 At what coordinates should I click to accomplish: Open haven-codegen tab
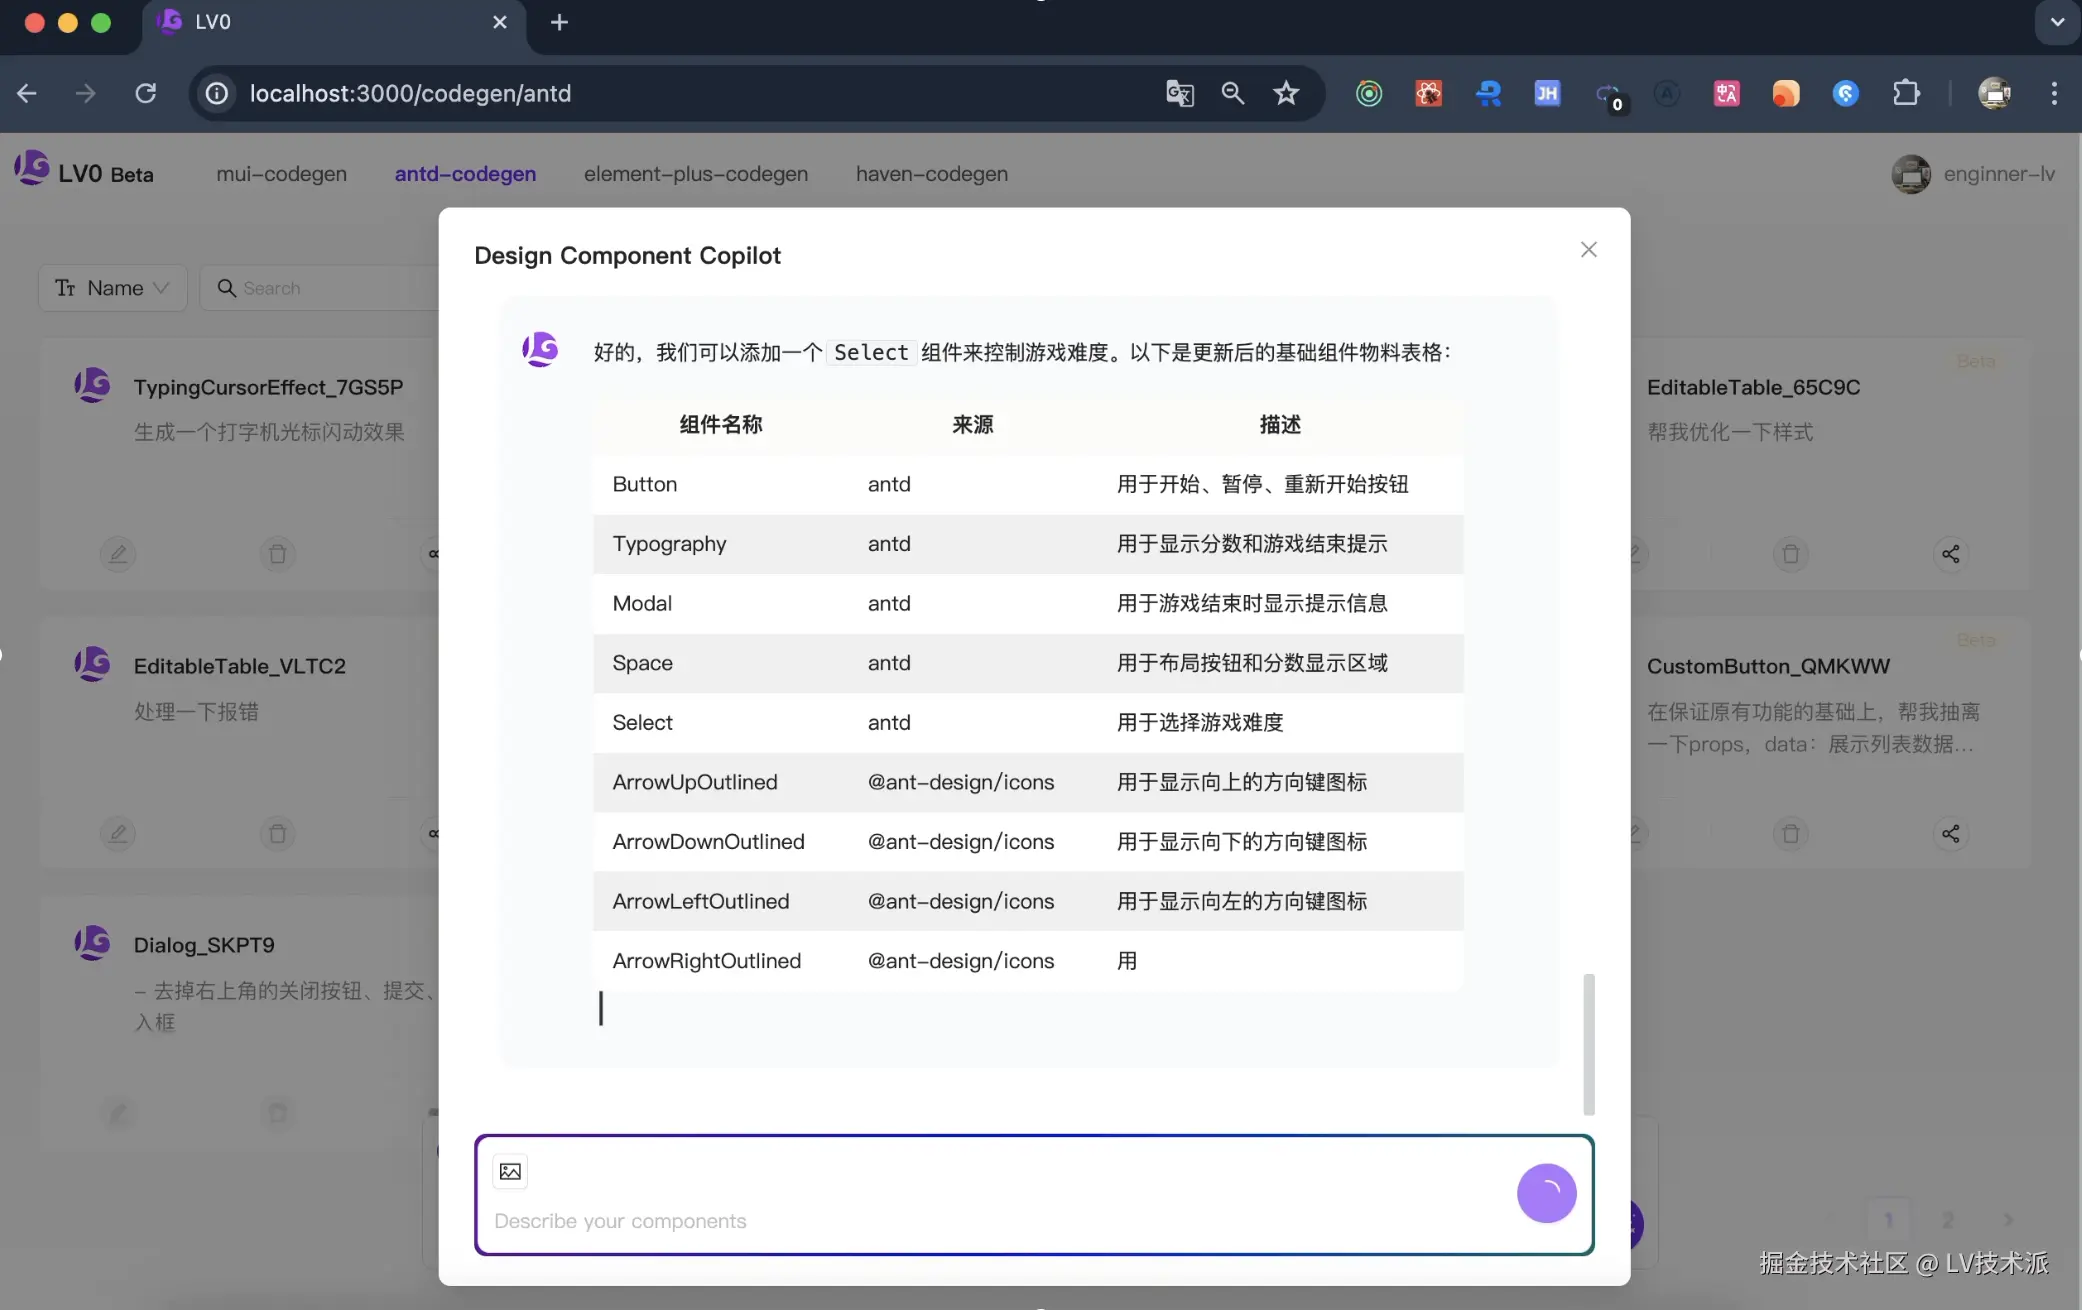(x=932, y=174)
